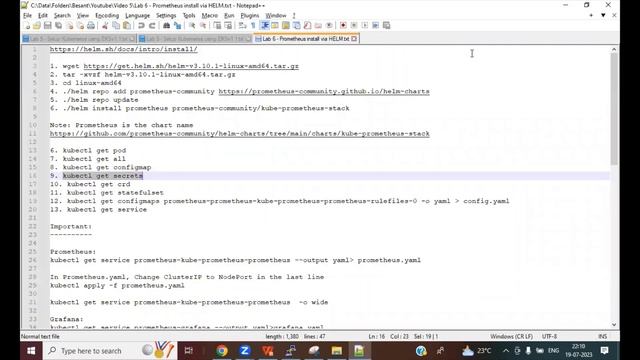The height and width of the screenshot is (360, 640).
Task: Click the 'Type here to search' taskbar box
Action: pos(110,351)
